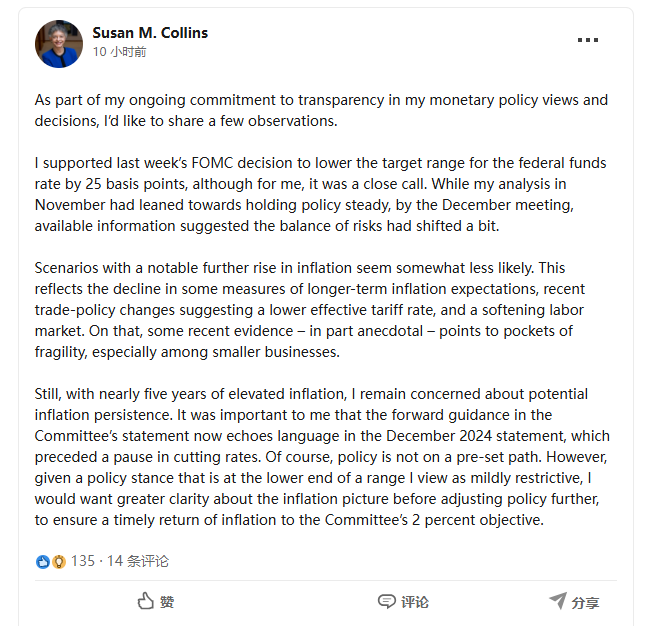Image resolution: width=646 pixels, height=626 pixels.
Task: Click the orange insightful reaction icon
Action: pos(59,562)
